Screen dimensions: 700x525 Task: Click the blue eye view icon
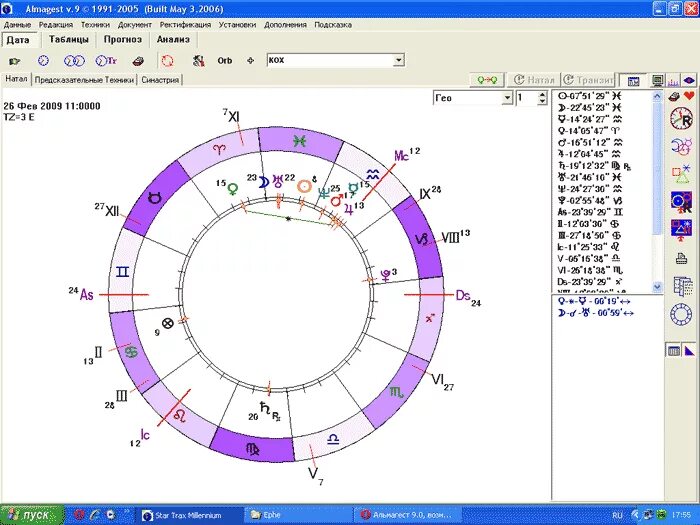[689, 80]
